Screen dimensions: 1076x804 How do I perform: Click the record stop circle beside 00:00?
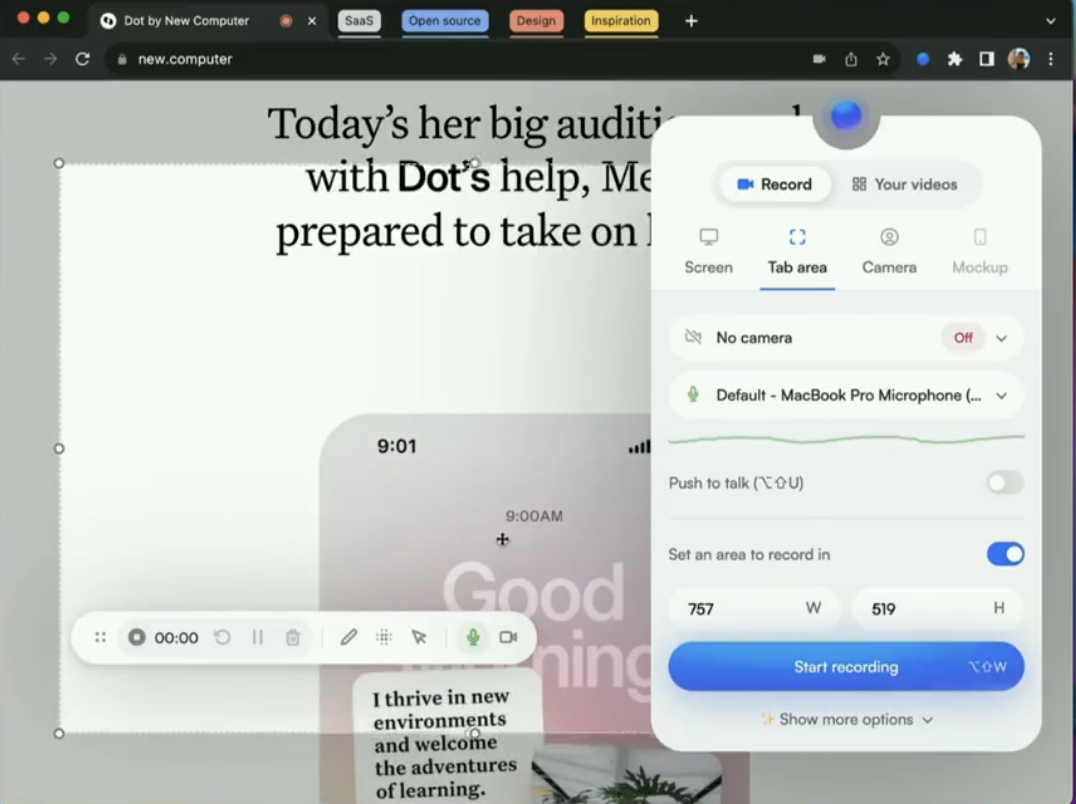pyautogui.click(x=137, y=637)
